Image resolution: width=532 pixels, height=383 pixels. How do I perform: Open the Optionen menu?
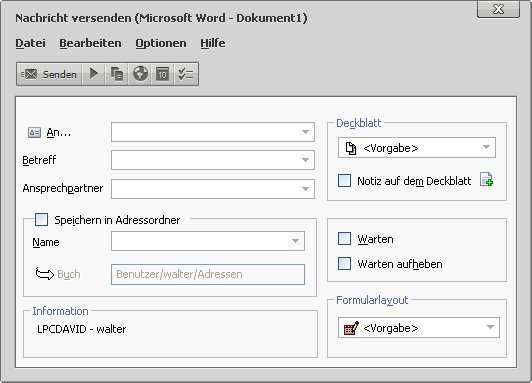tap(161, 44)
